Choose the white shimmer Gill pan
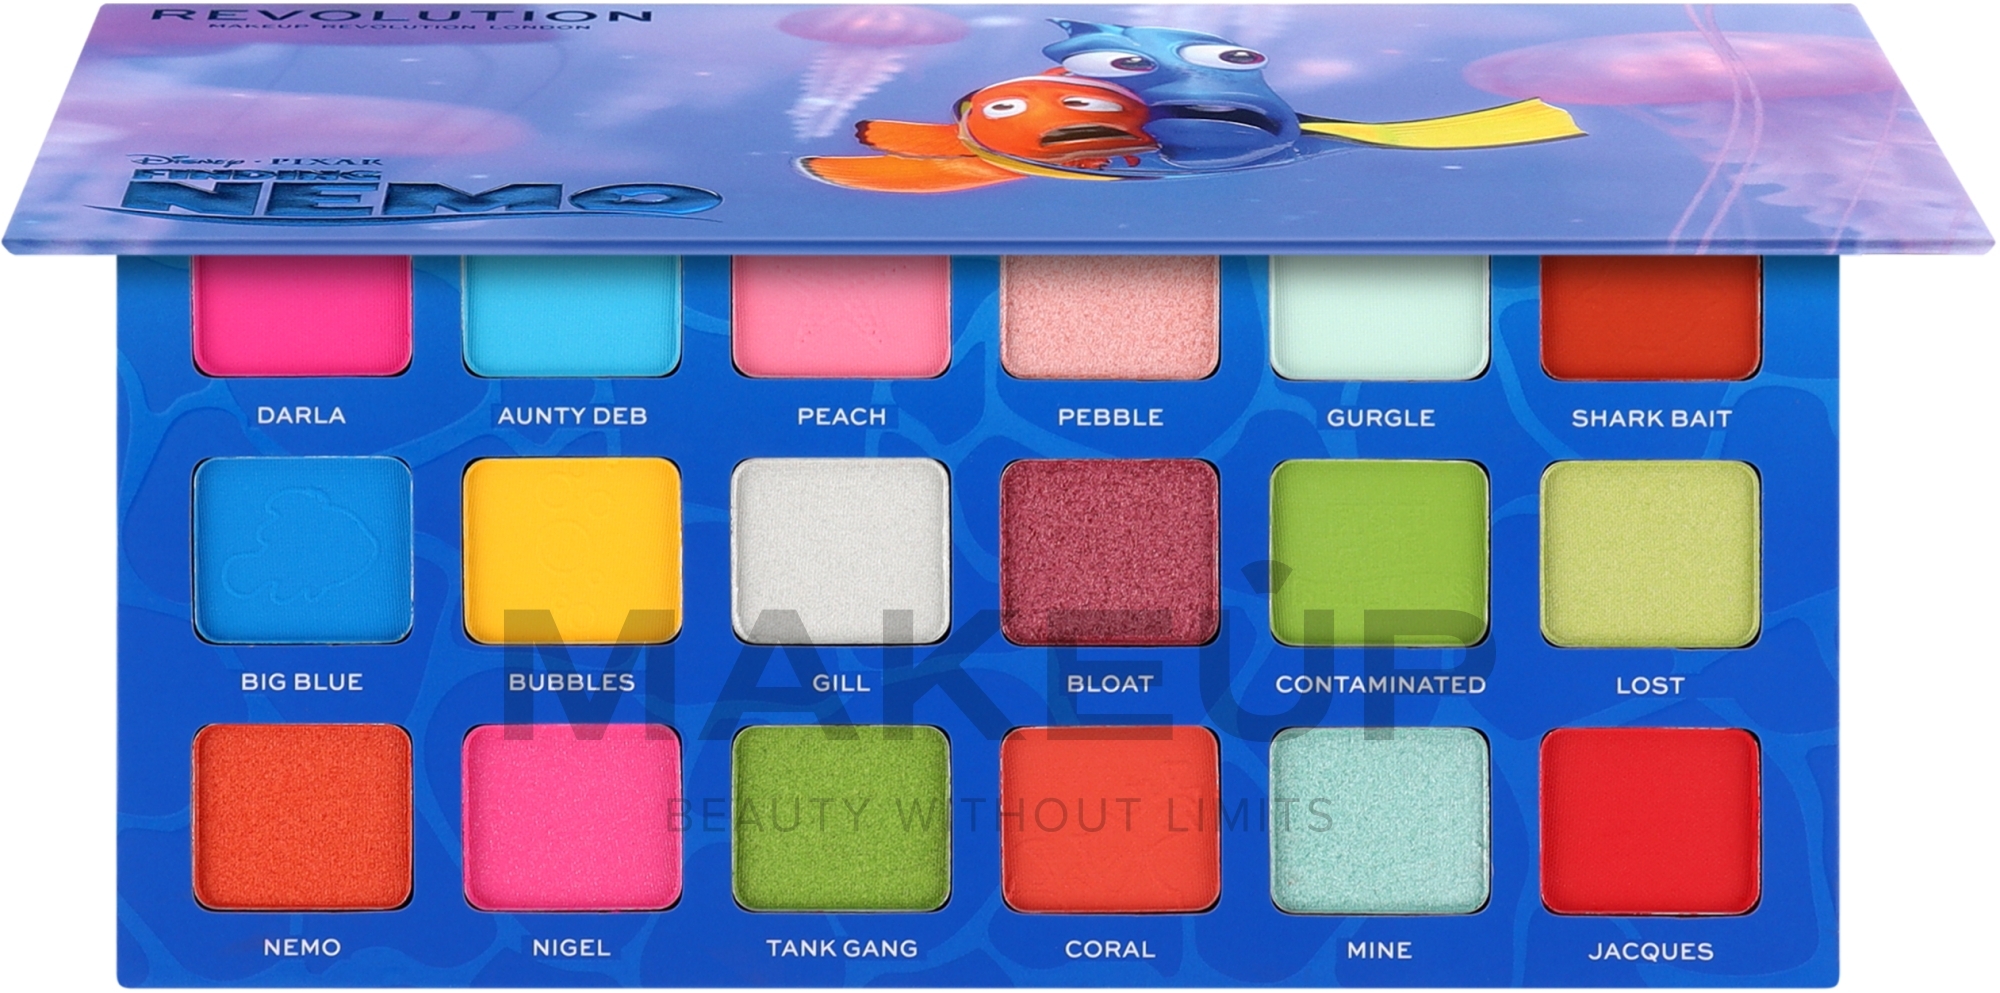2000x993 pixels. [x=841, y=551]
